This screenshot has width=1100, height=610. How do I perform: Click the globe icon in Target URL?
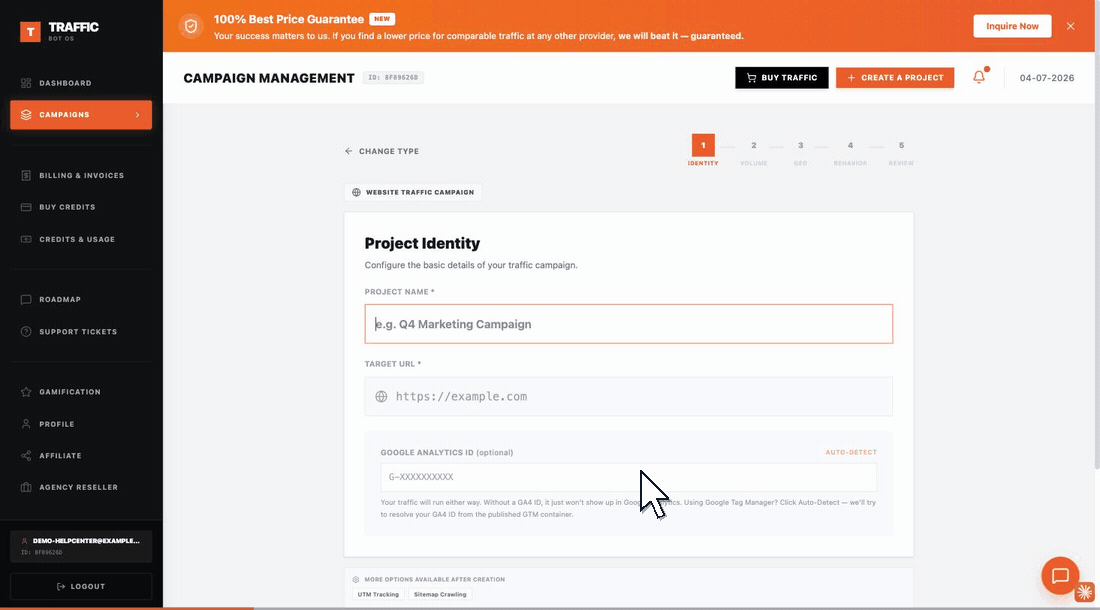coord(381,396)
